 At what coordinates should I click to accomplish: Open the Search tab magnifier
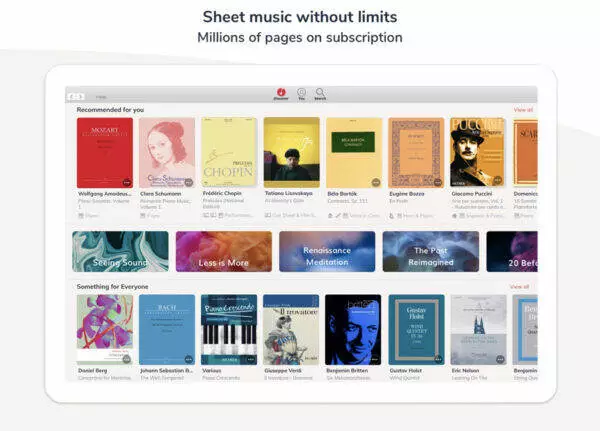coord(320,92)
